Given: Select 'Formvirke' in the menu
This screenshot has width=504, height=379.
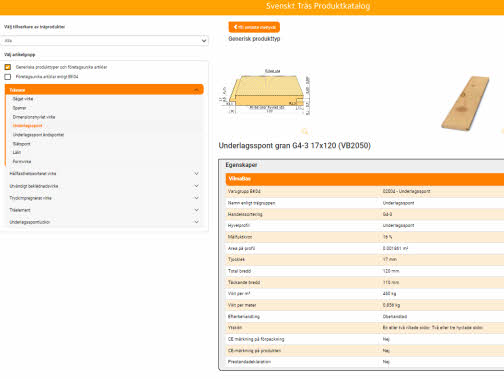Looking at the screenshot, I should click(22, 161).
